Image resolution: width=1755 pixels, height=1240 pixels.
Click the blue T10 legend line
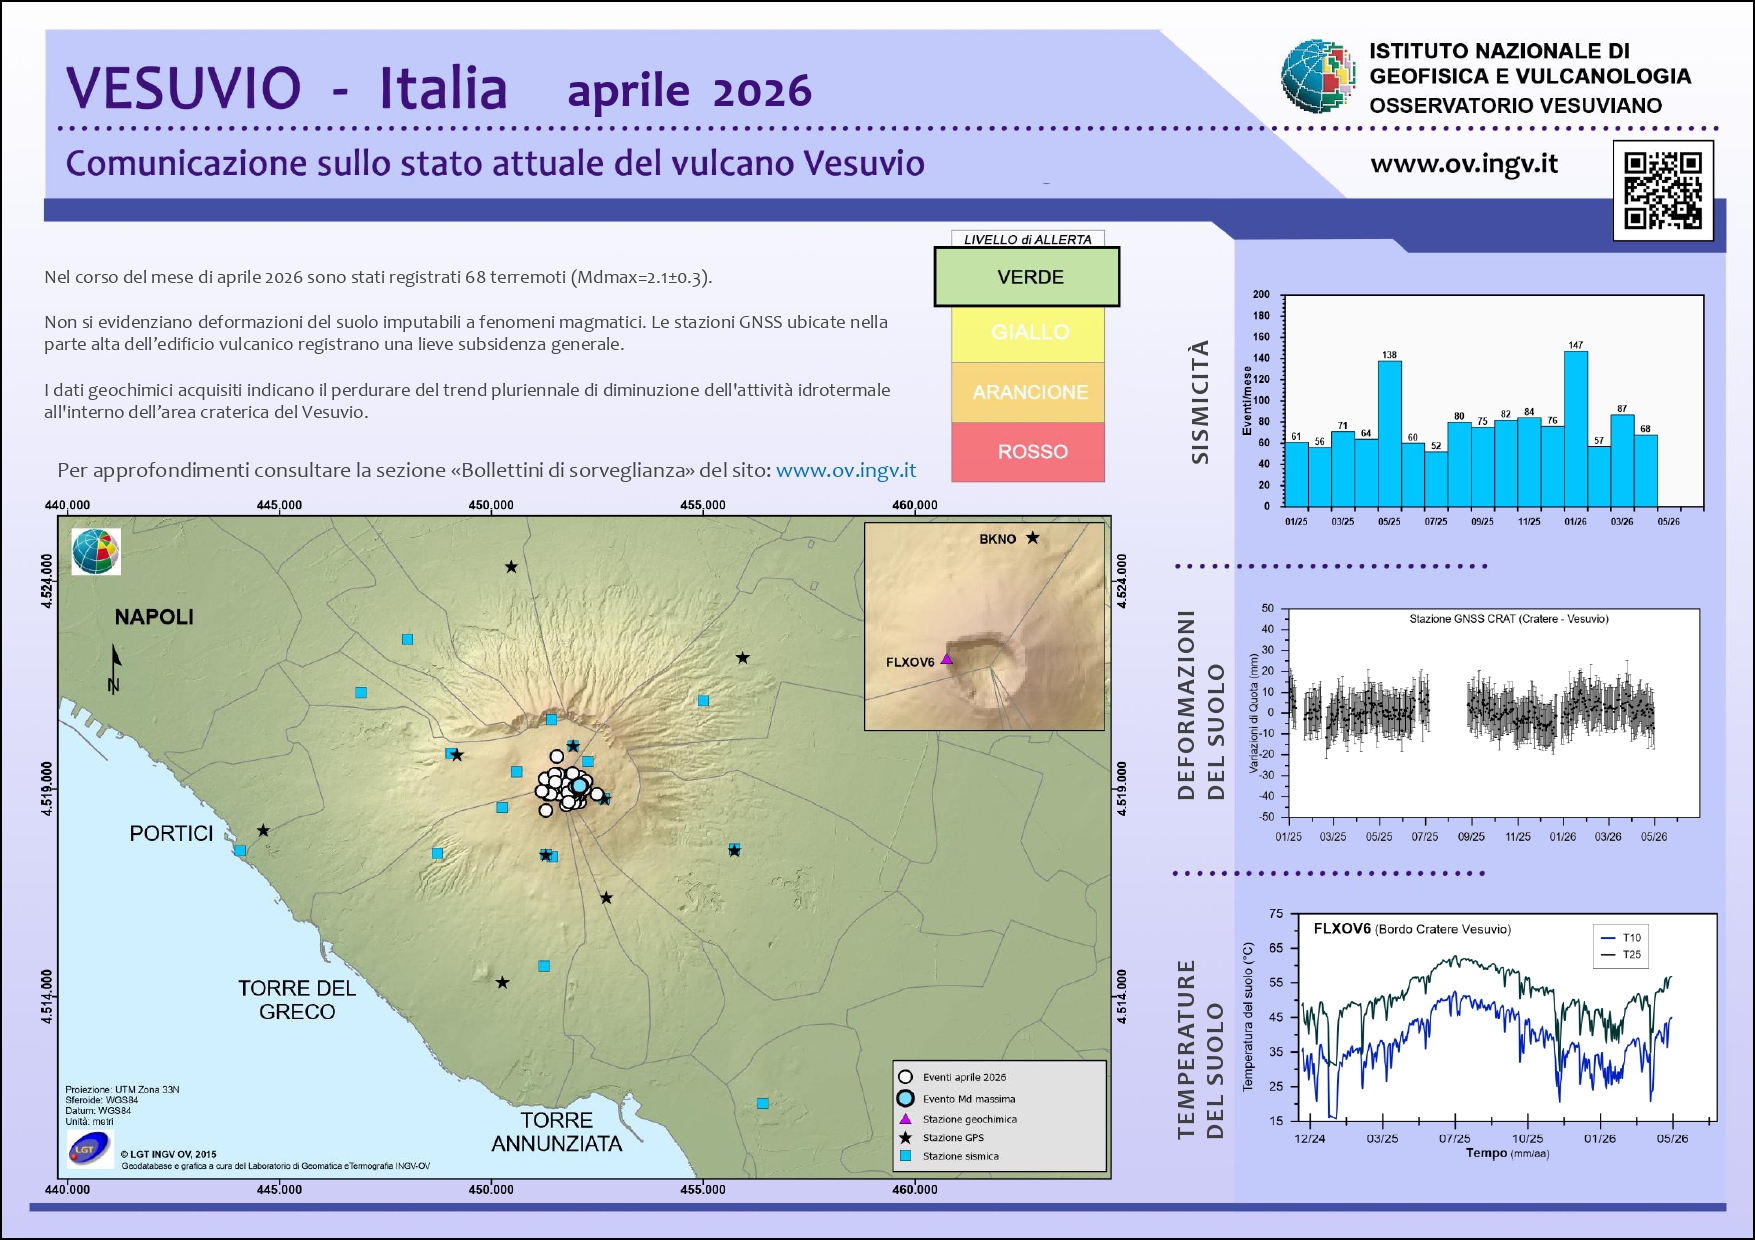[x=1608, y=938]
